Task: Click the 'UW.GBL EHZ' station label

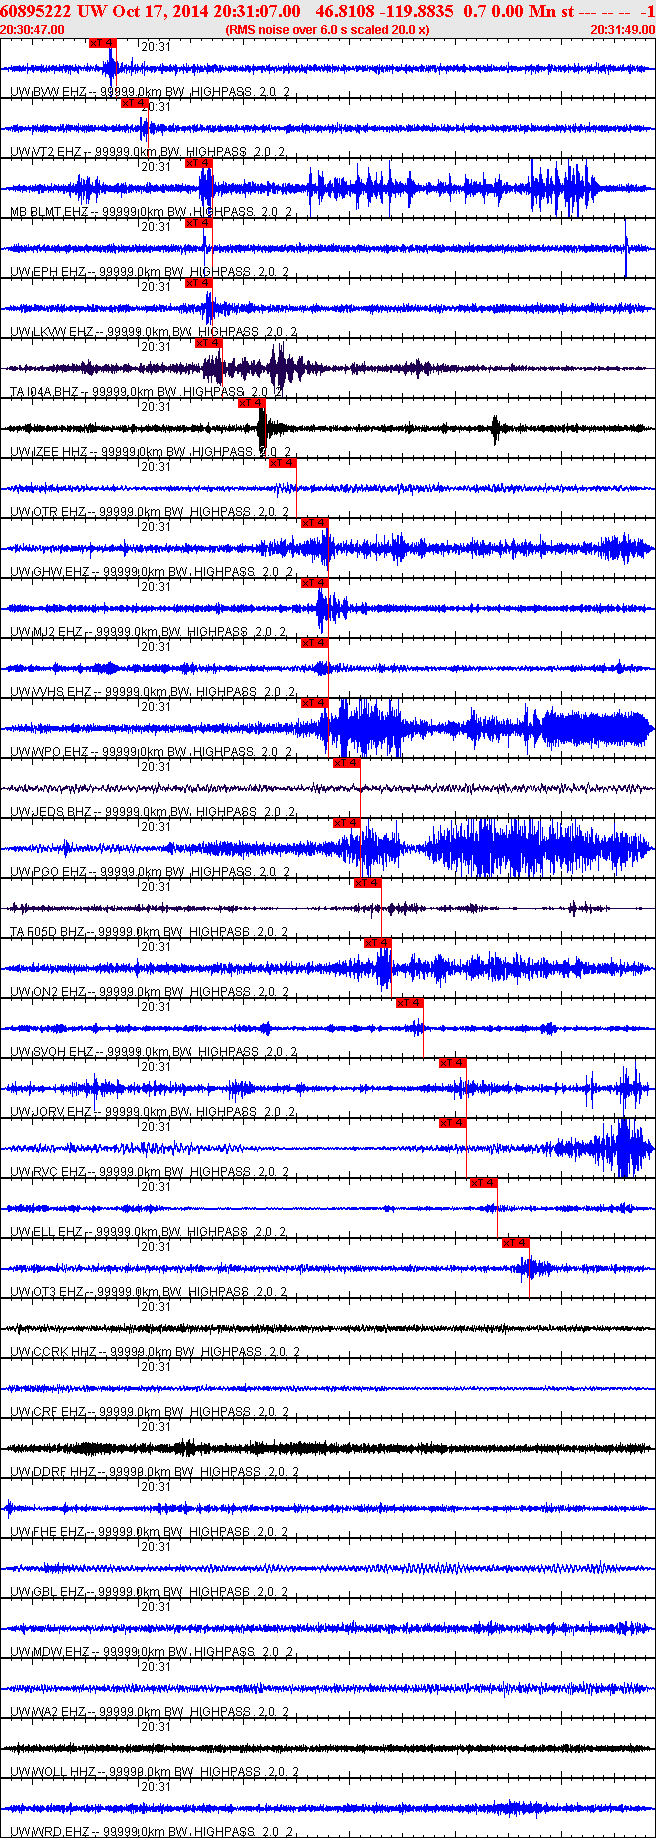Action: [x=48, y=1592]
